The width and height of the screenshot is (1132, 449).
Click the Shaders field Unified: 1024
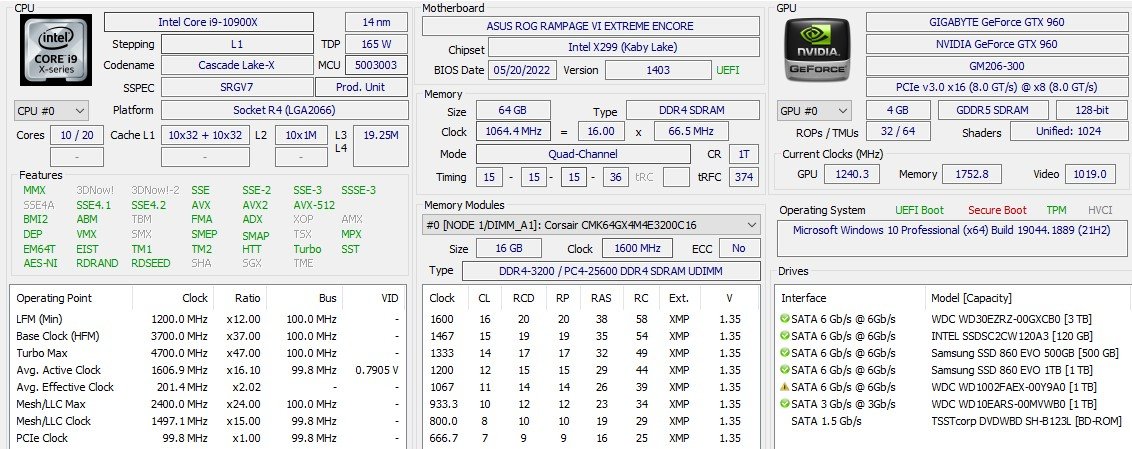(1068, 131)
